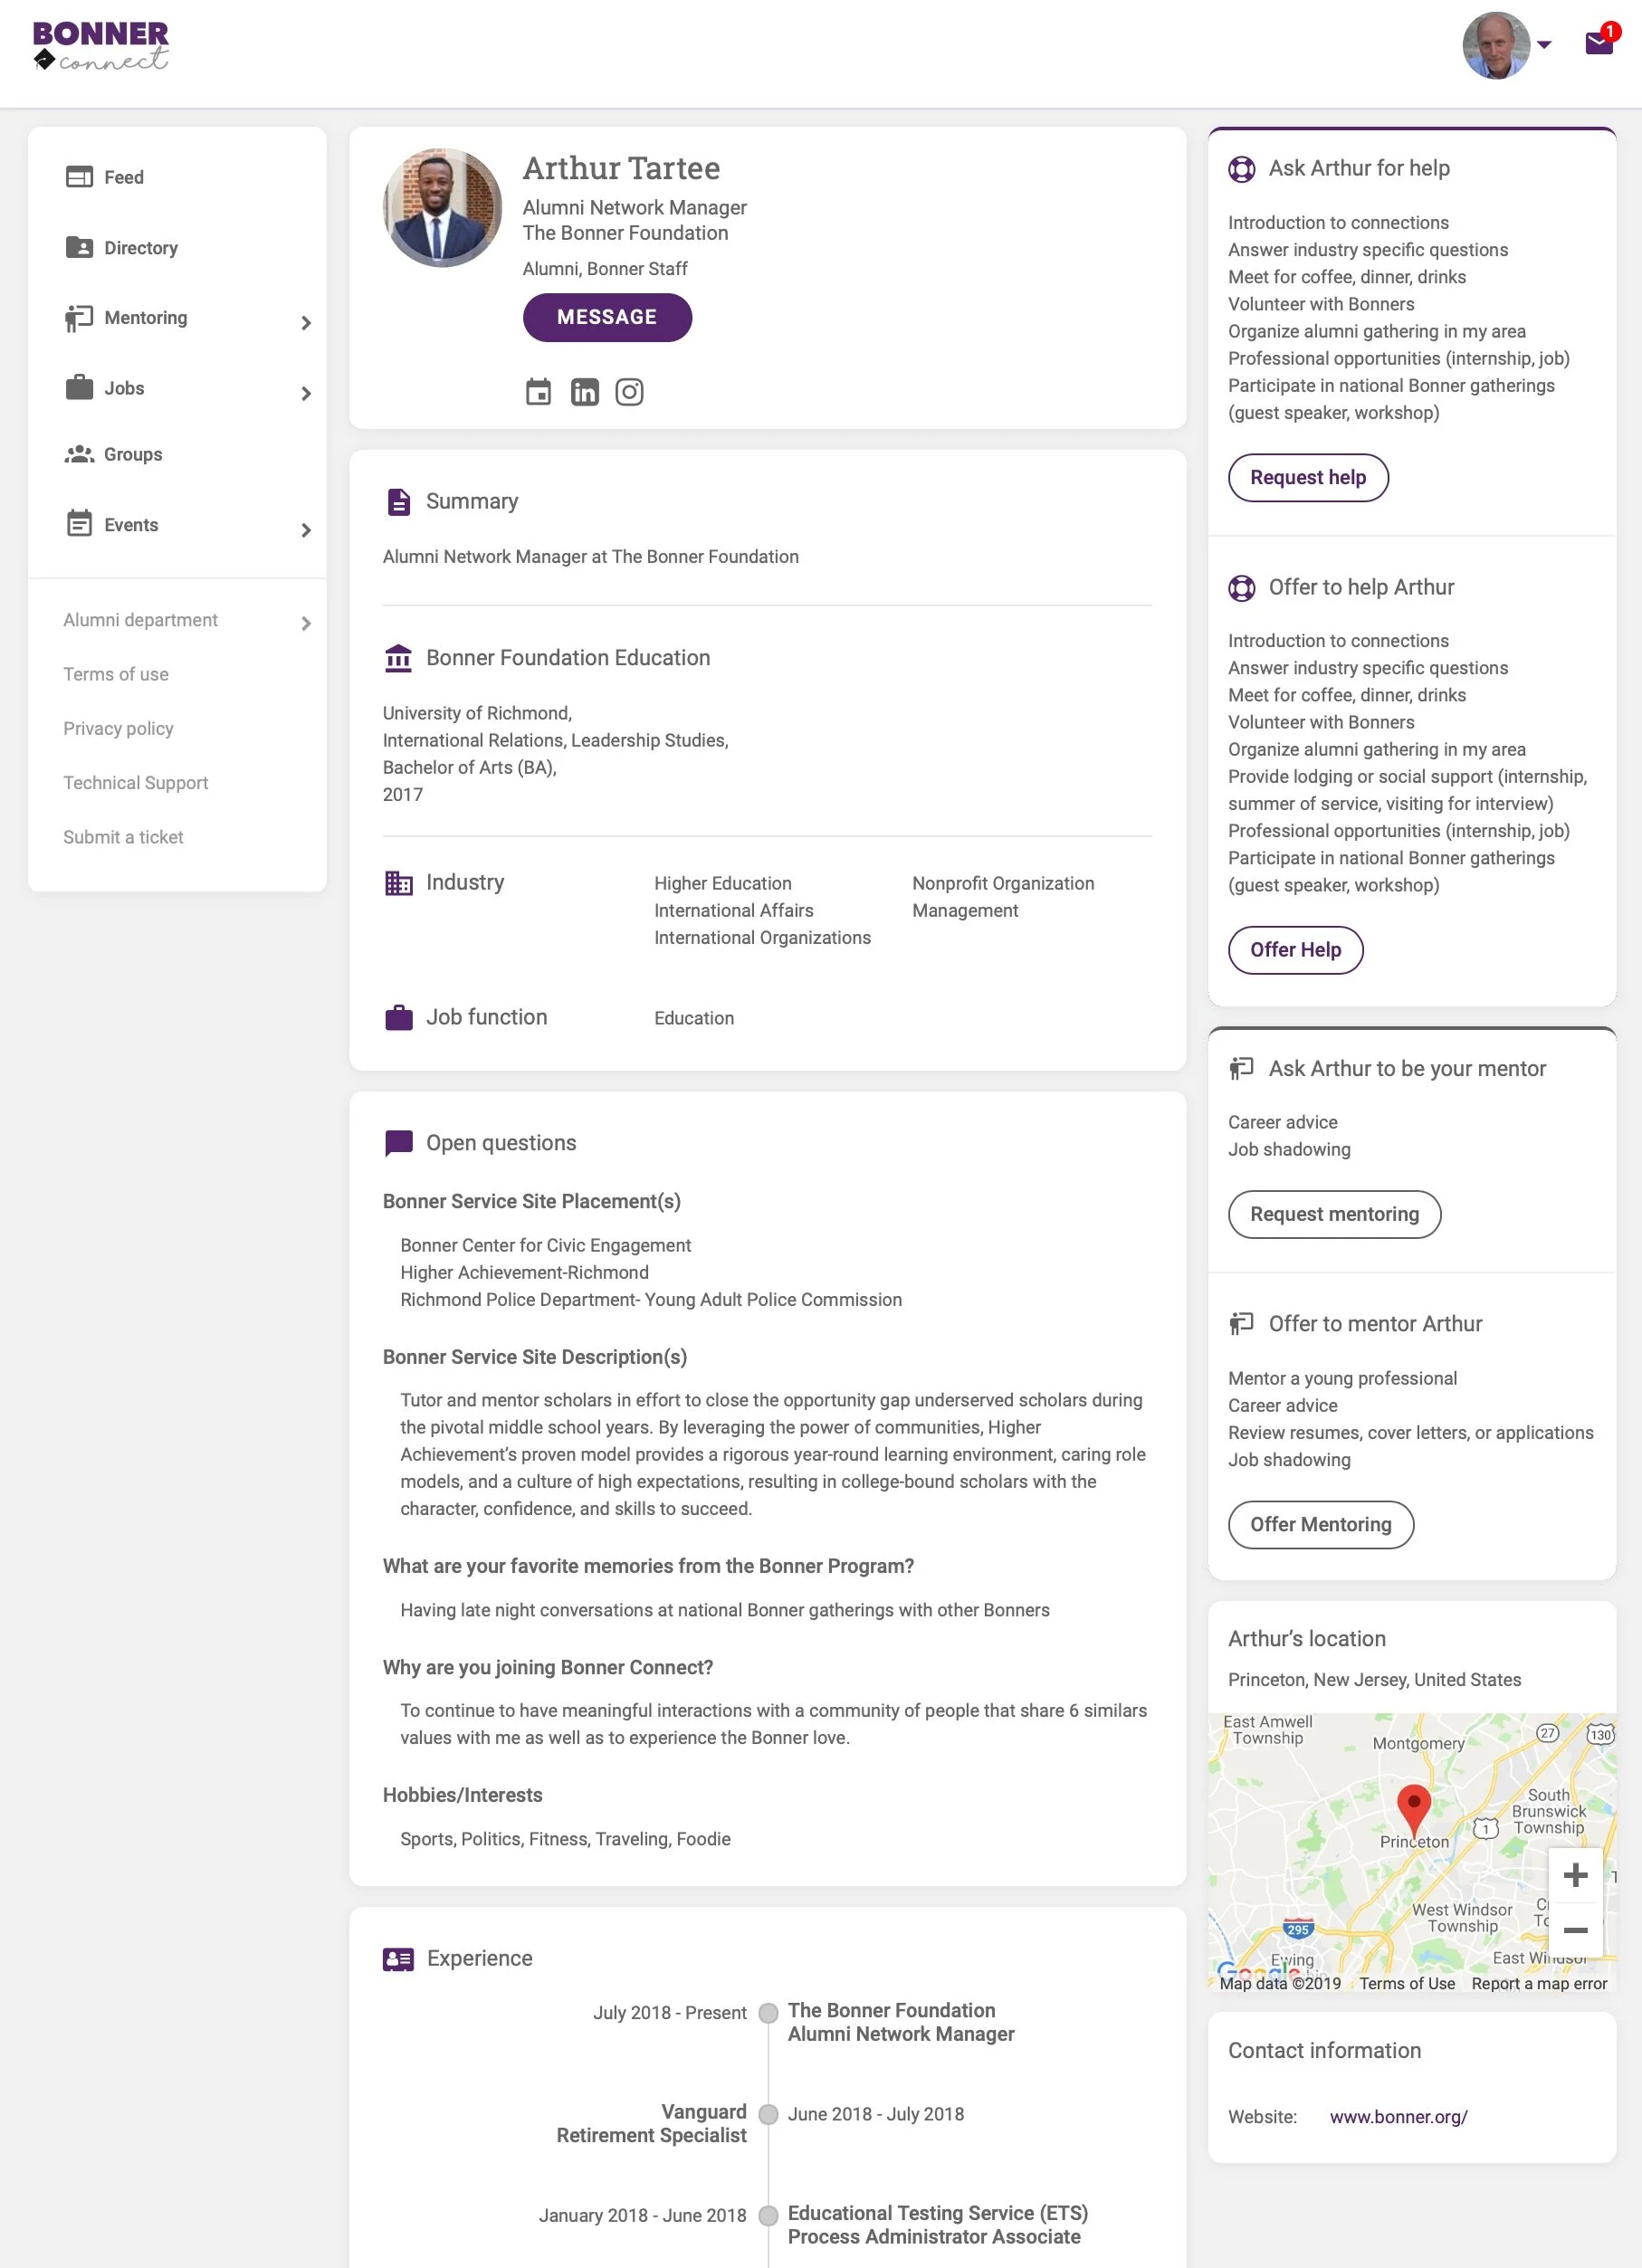This screenshot has width=1642, height=2268.
Task: Click the Feed icon in sidebar
Action: (79, 177)
